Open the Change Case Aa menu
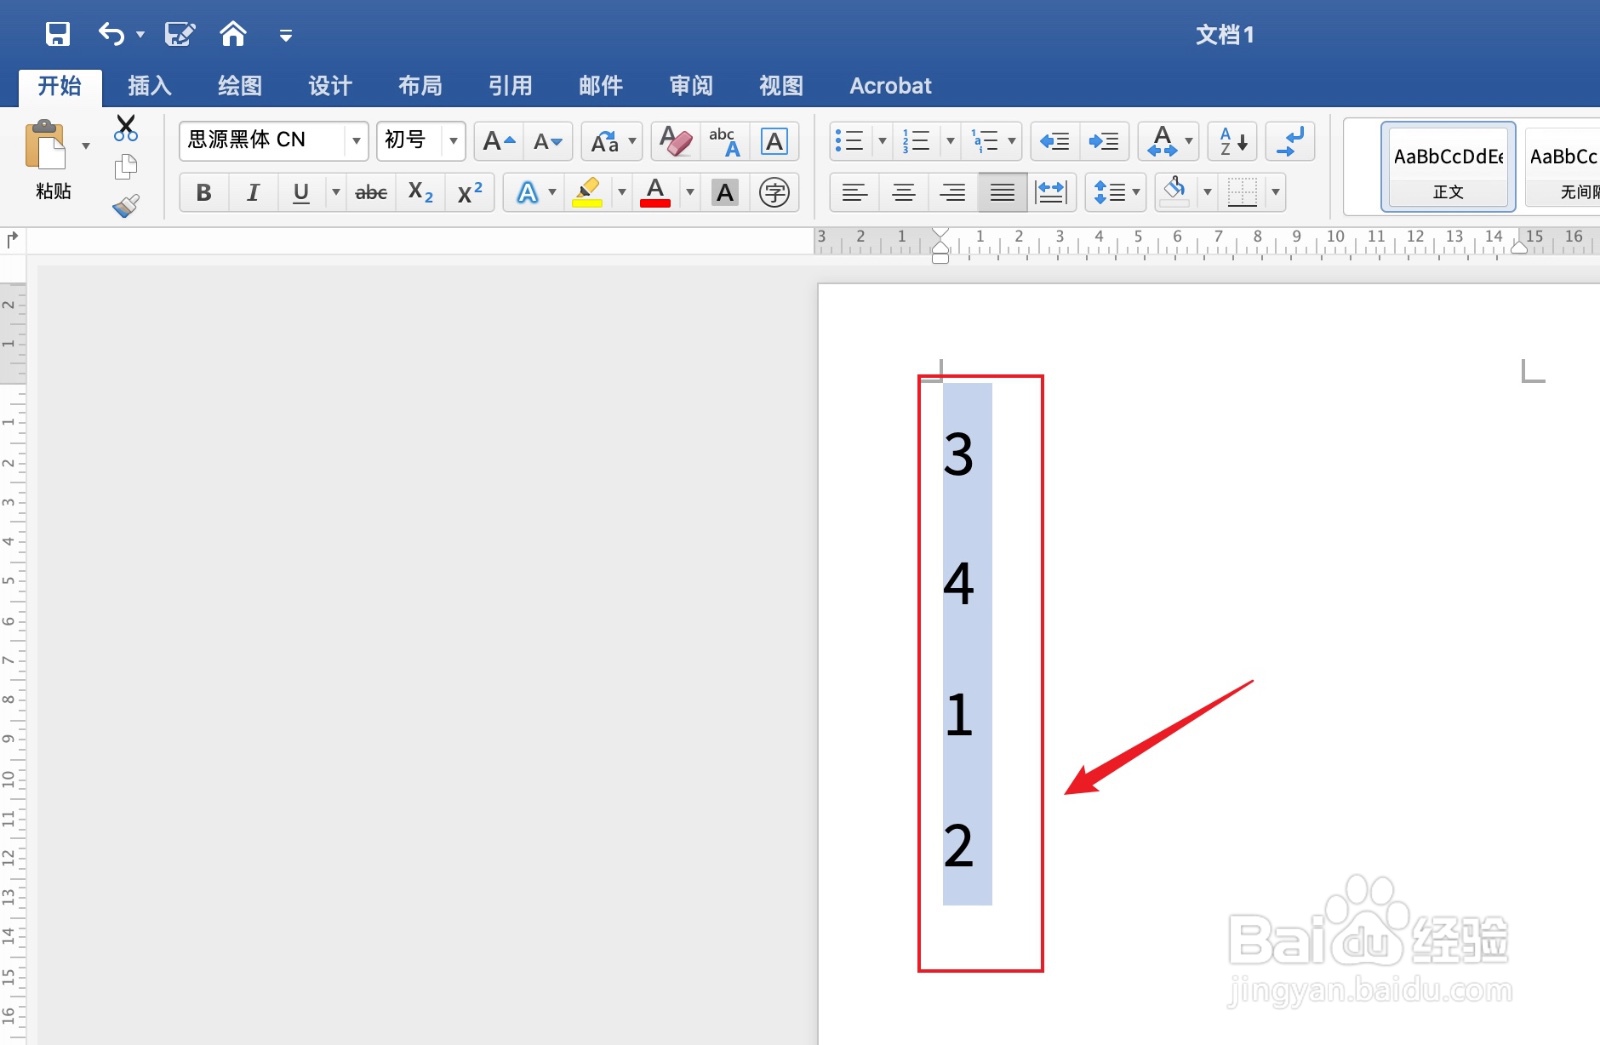 pyautogui.click(x=611, y=141)
